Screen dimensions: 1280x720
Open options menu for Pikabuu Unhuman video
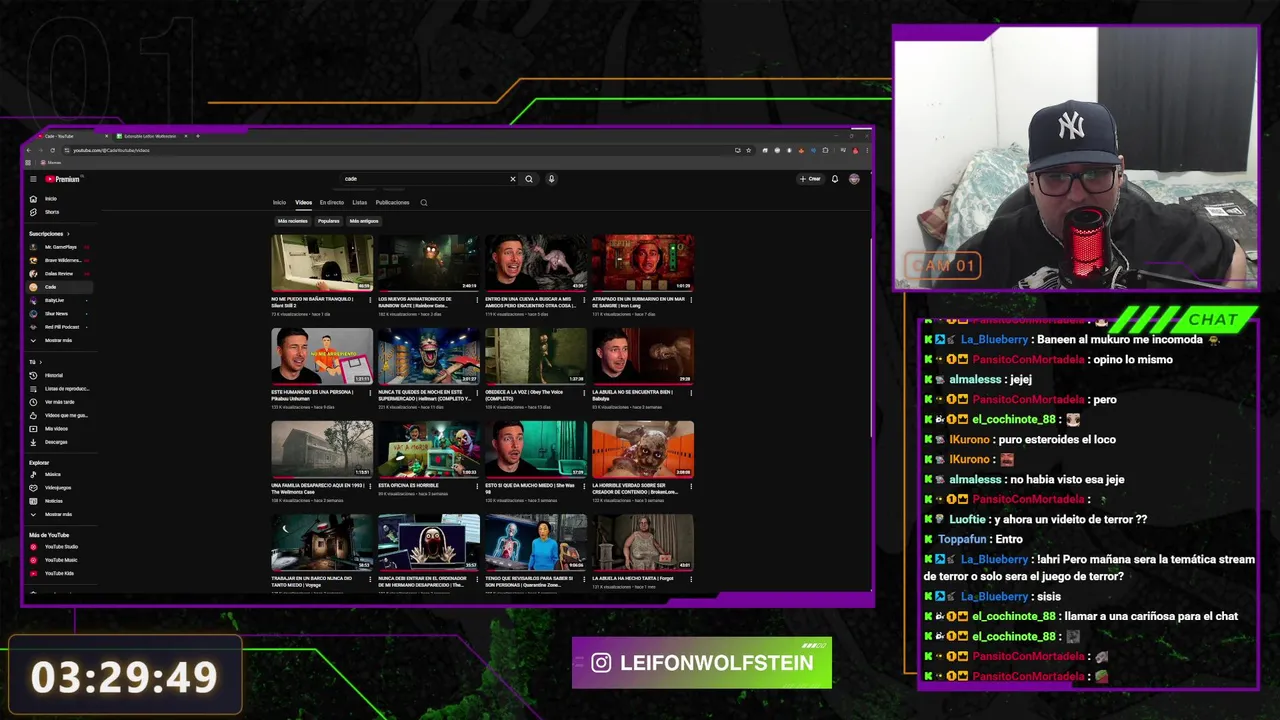coord(369,392)
